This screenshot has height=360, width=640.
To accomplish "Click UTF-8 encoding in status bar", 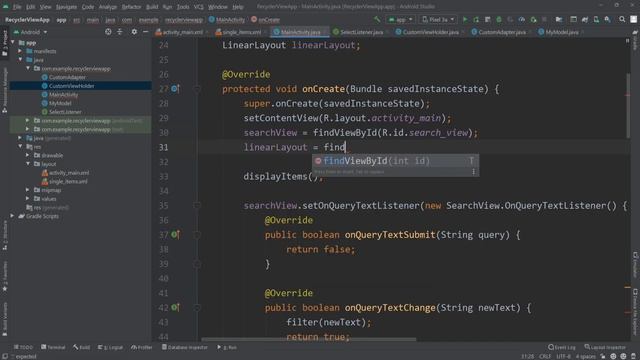I will (x=564, y=356).
